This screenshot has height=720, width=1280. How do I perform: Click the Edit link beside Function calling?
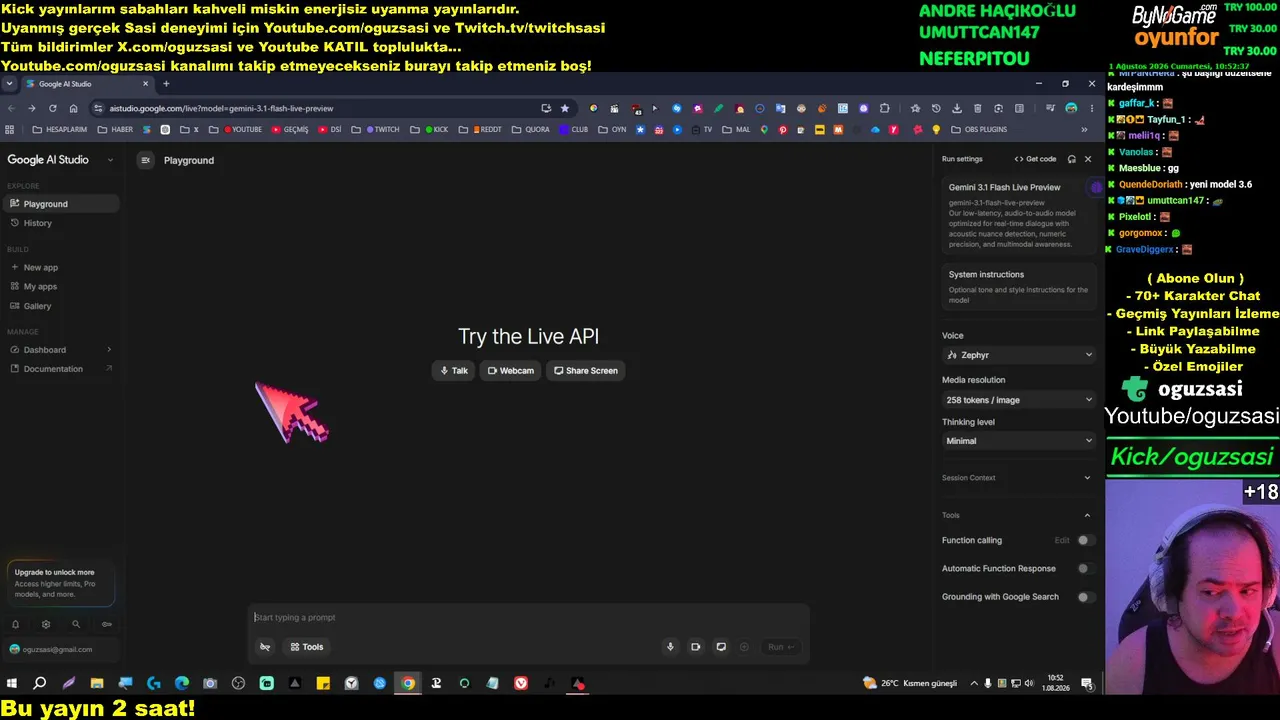coord(1062,541)
